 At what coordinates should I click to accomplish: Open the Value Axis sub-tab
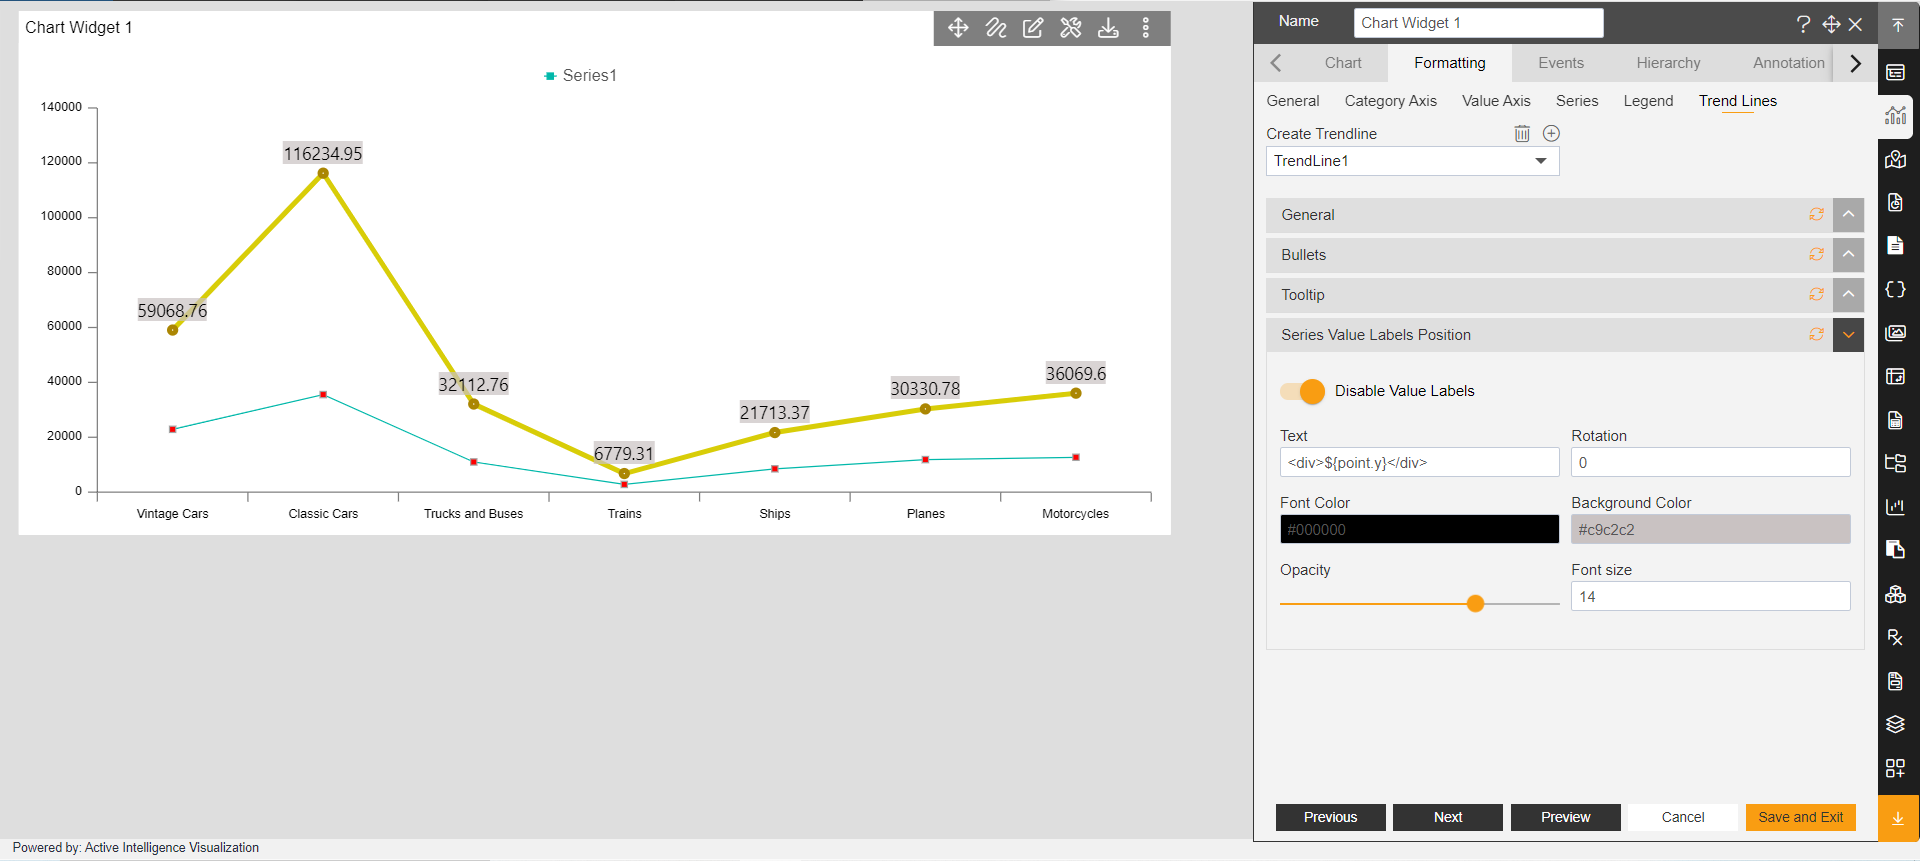(1496, 101)
